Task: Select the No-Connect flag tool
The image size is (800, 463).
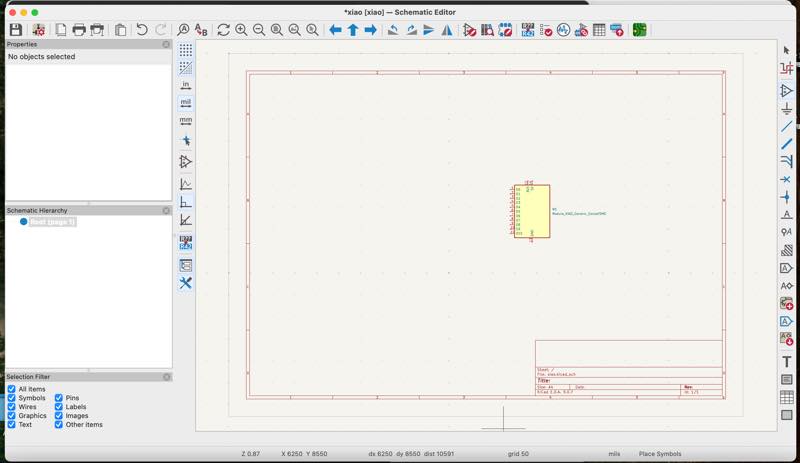Action: click(x=787, y=179)
